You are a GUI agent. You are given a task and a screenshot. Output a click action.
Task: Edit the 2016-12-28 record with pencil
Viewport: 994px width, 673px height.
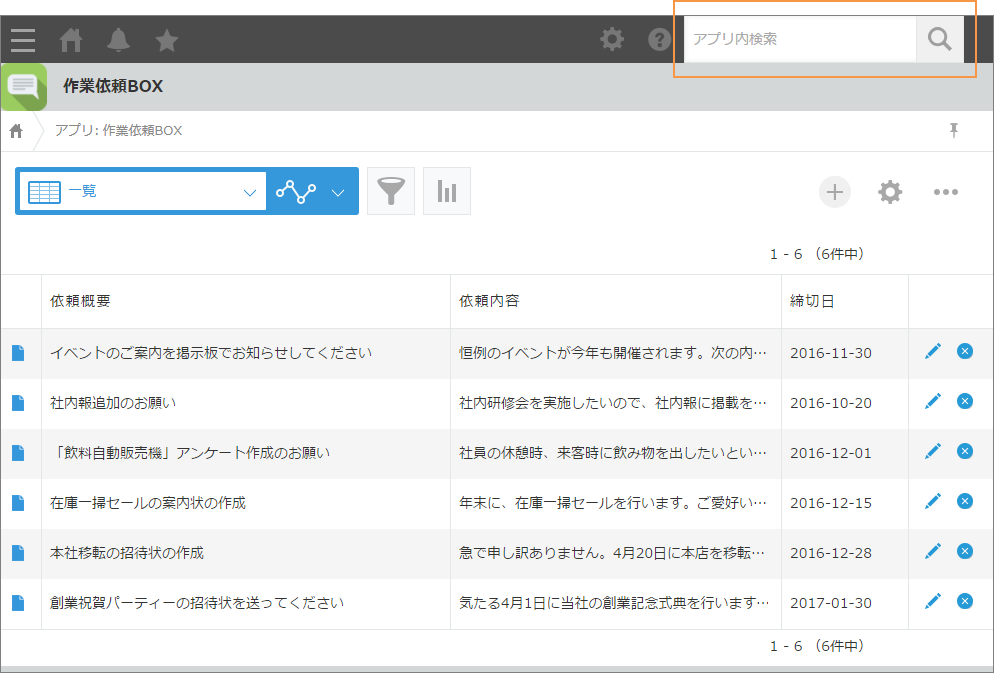[x=933, y=551]
